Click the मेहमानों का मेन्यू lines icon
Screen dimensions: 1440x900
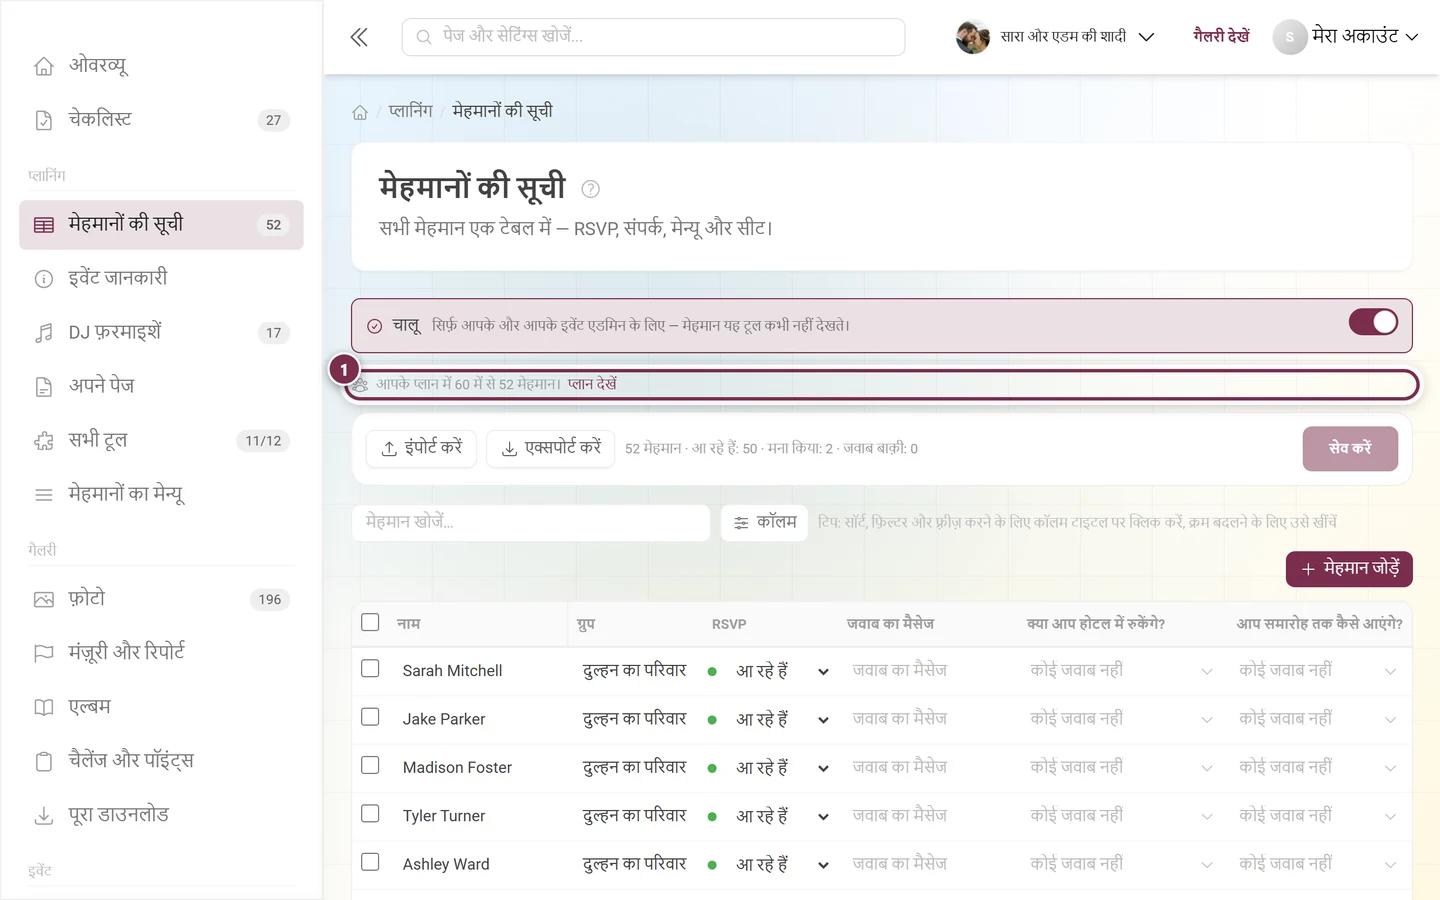click(44, 495)
